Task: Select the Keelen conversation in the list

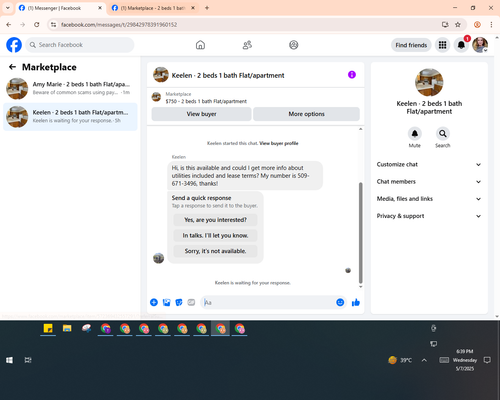Action: (70, 117)
